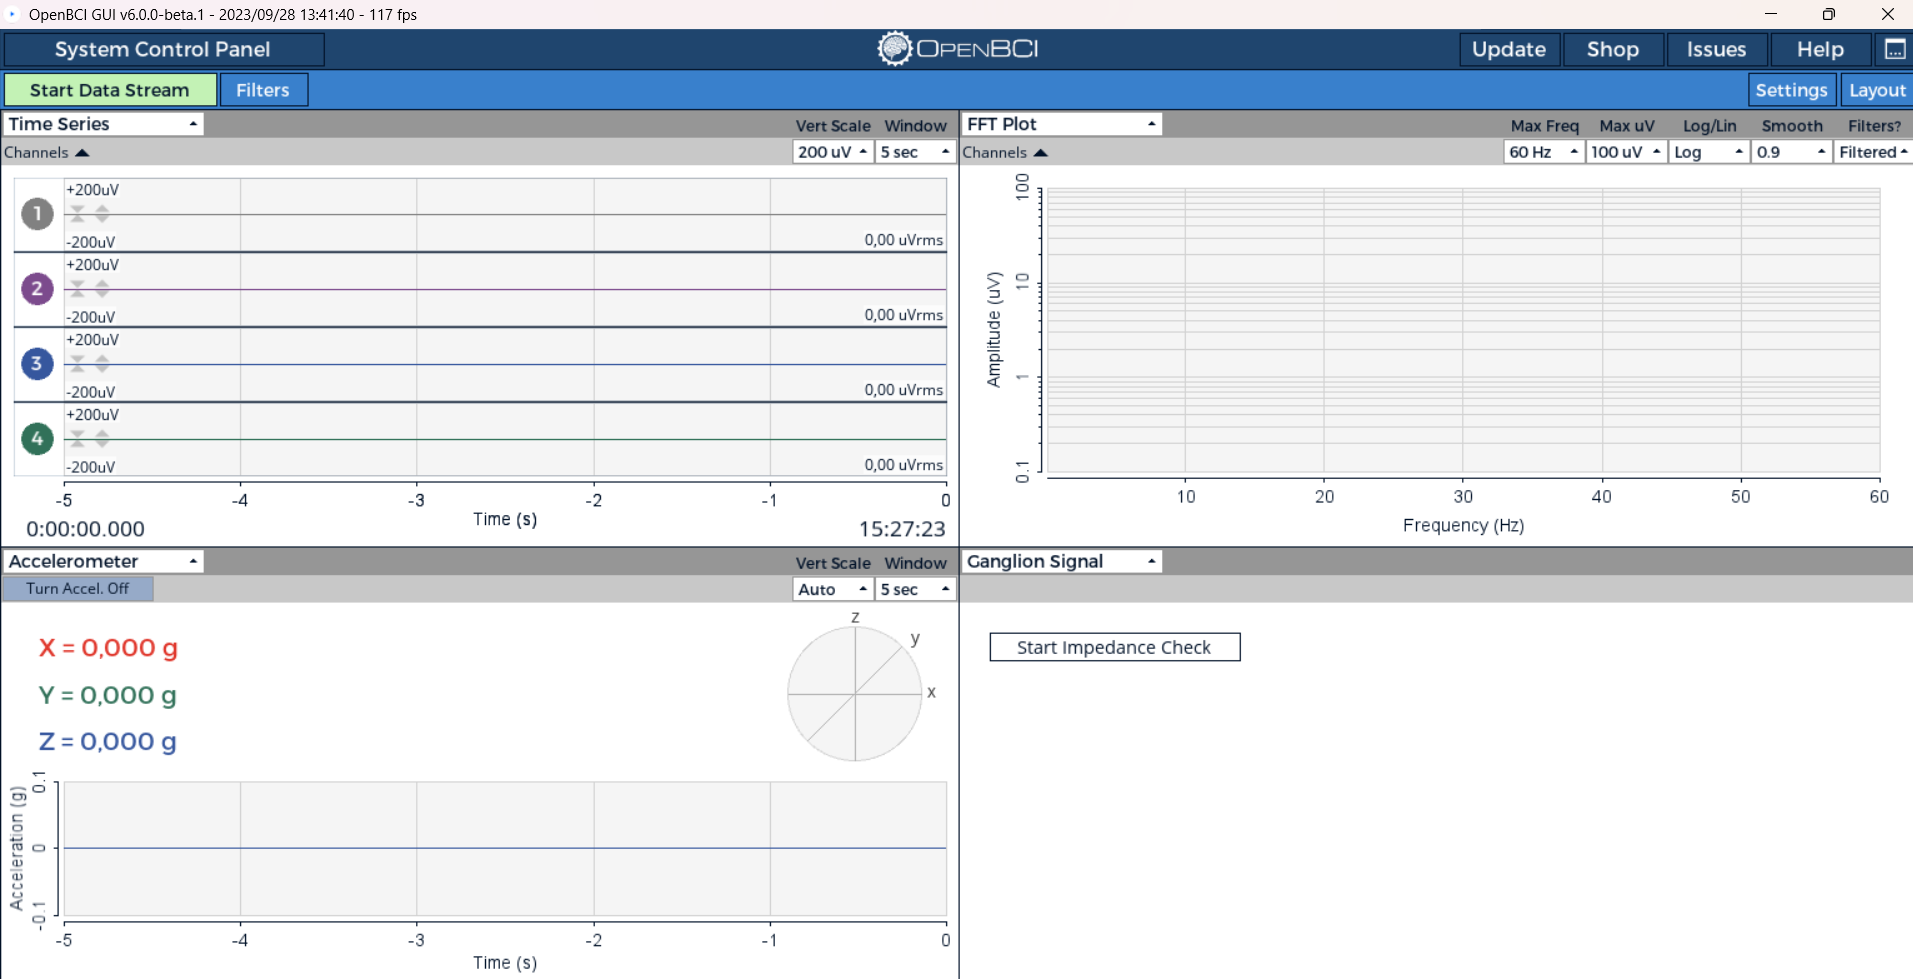1913x979 pixels.
Task: Click the clock time 15:27:23
Action: [902, 529]
